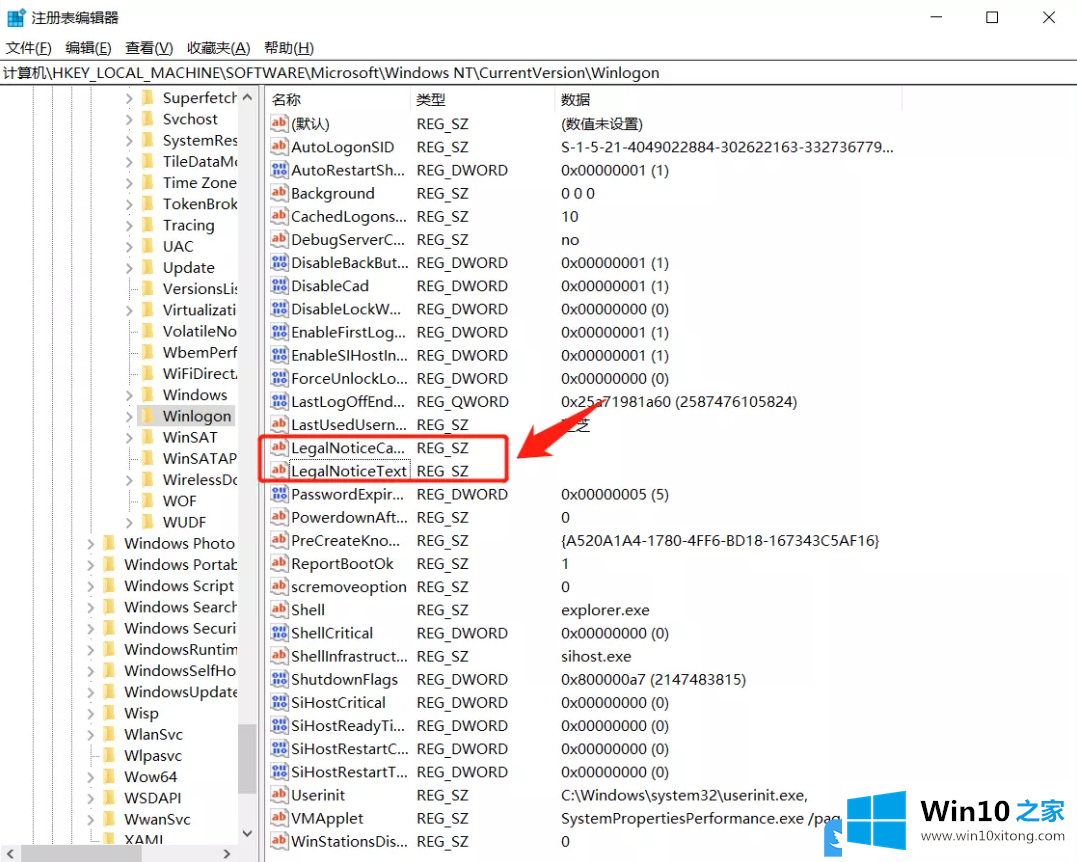Select the PowerdownAfterShutdown value row
Image resolution: width=1077 pixels, height=862 pixels.
(584, 517)
